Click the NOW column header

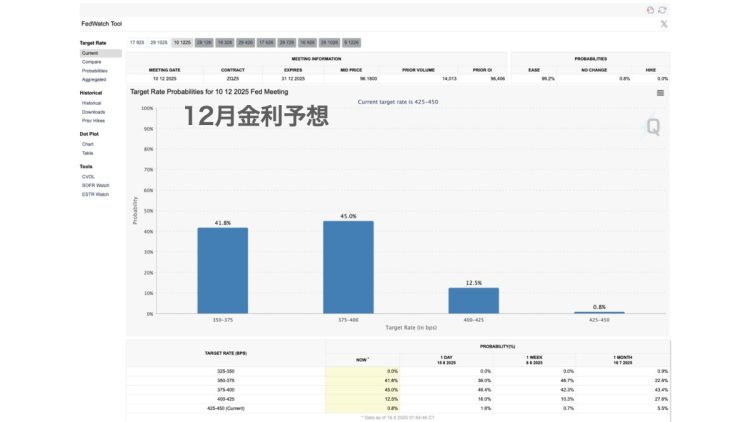pos(362,360)
